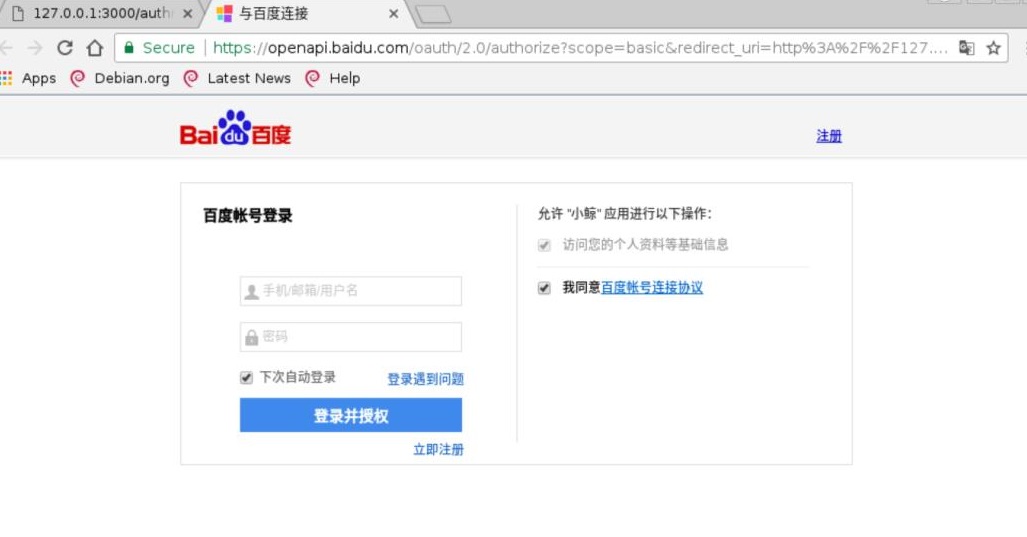Click the Baidu logo
The height and width of the screenshot is (537, 1027).
pos(235,128)
